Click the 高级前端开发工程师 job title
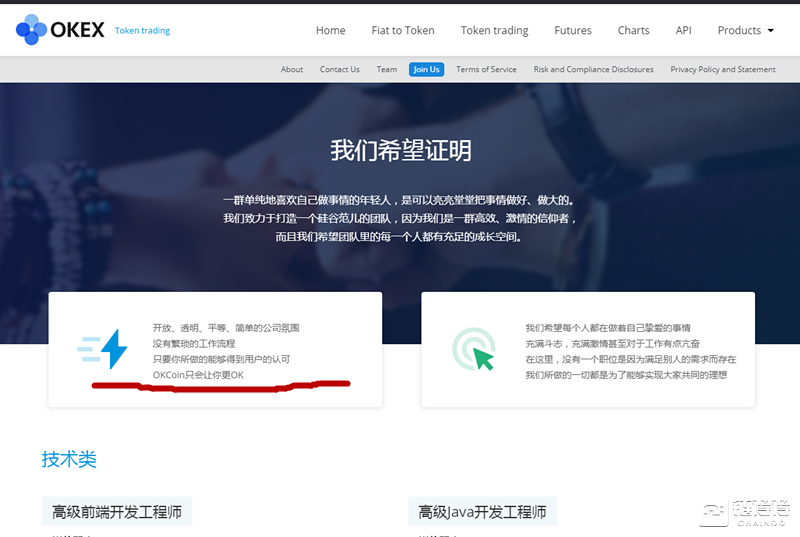The height and width of the screenshot is (537, 800). tap(117, 512)
